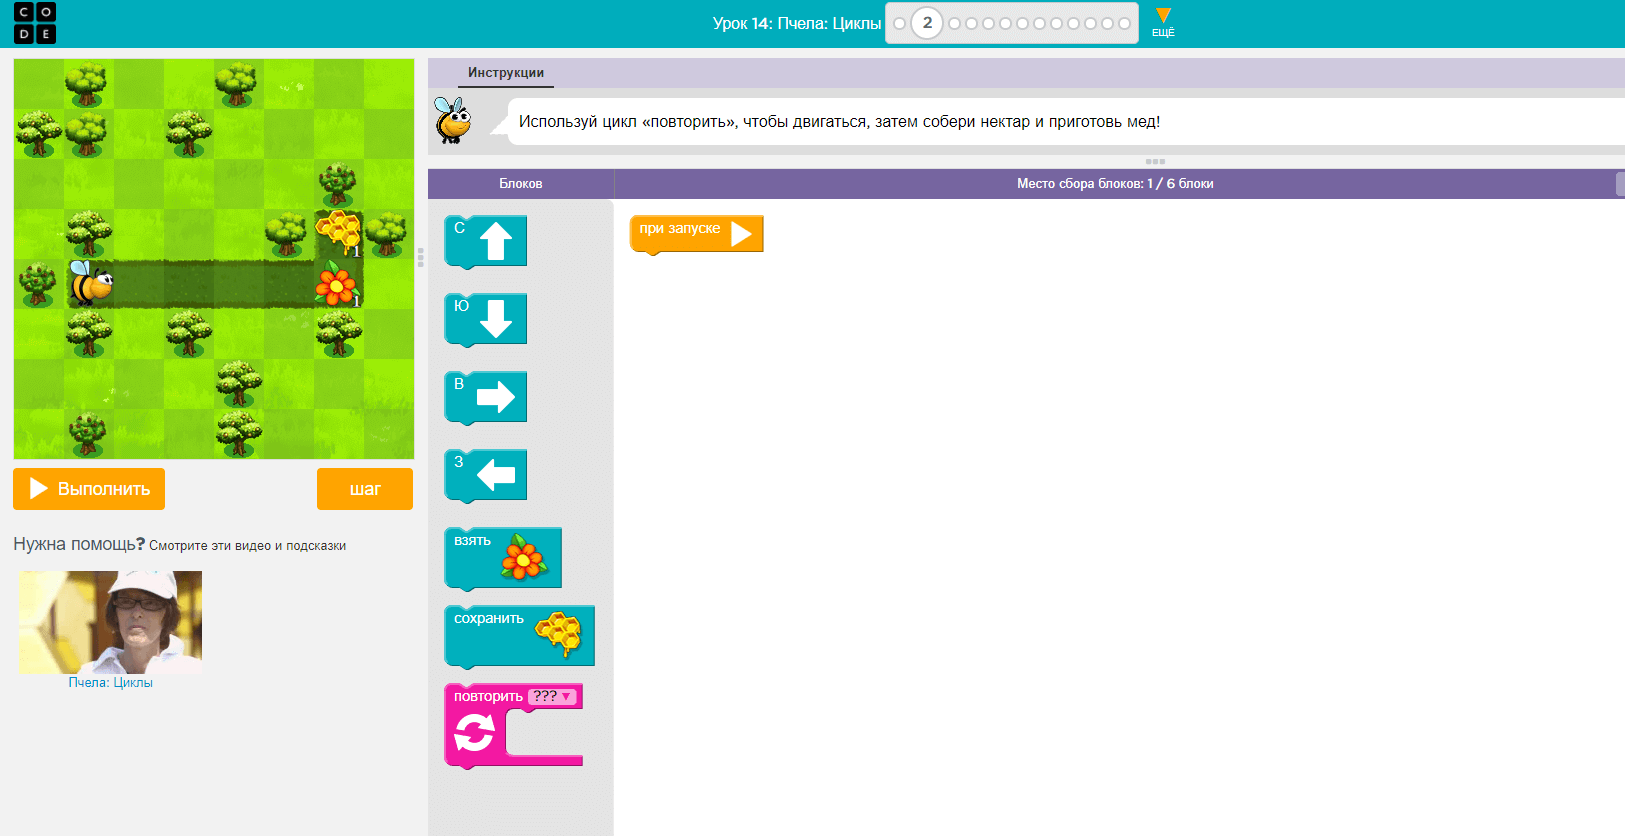Click the Code.org logo

point(35,23)
